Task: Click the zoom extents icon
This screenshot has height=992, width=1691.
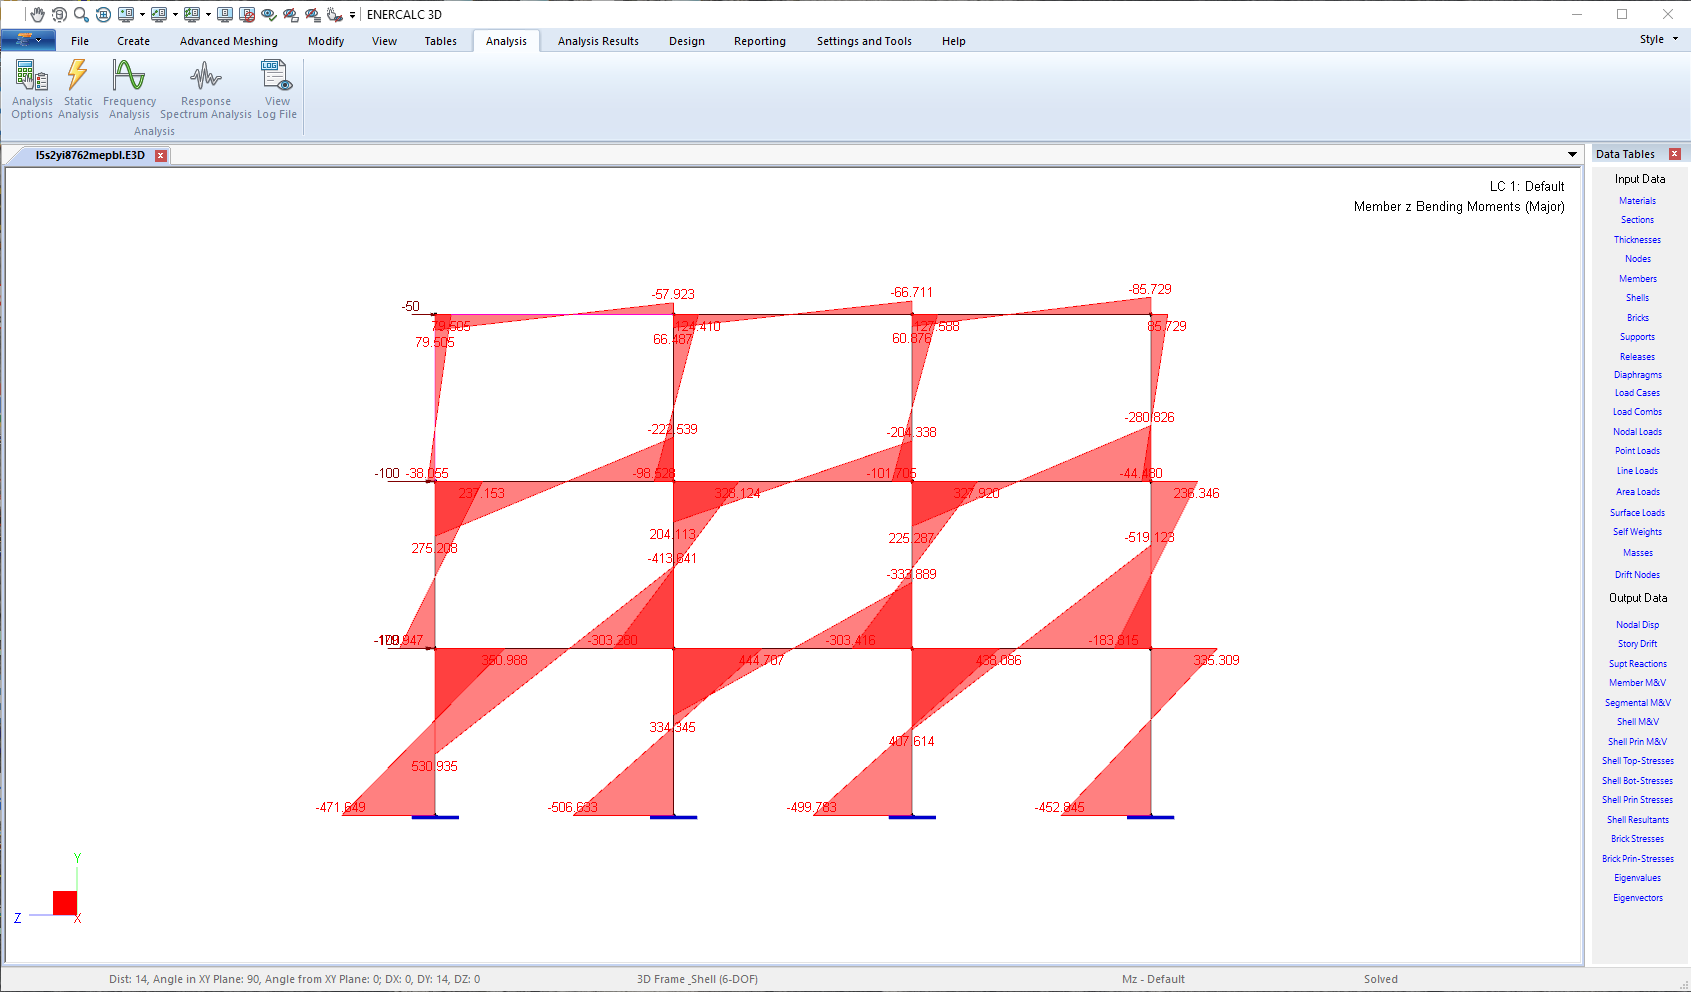Action: click(103, 14)
